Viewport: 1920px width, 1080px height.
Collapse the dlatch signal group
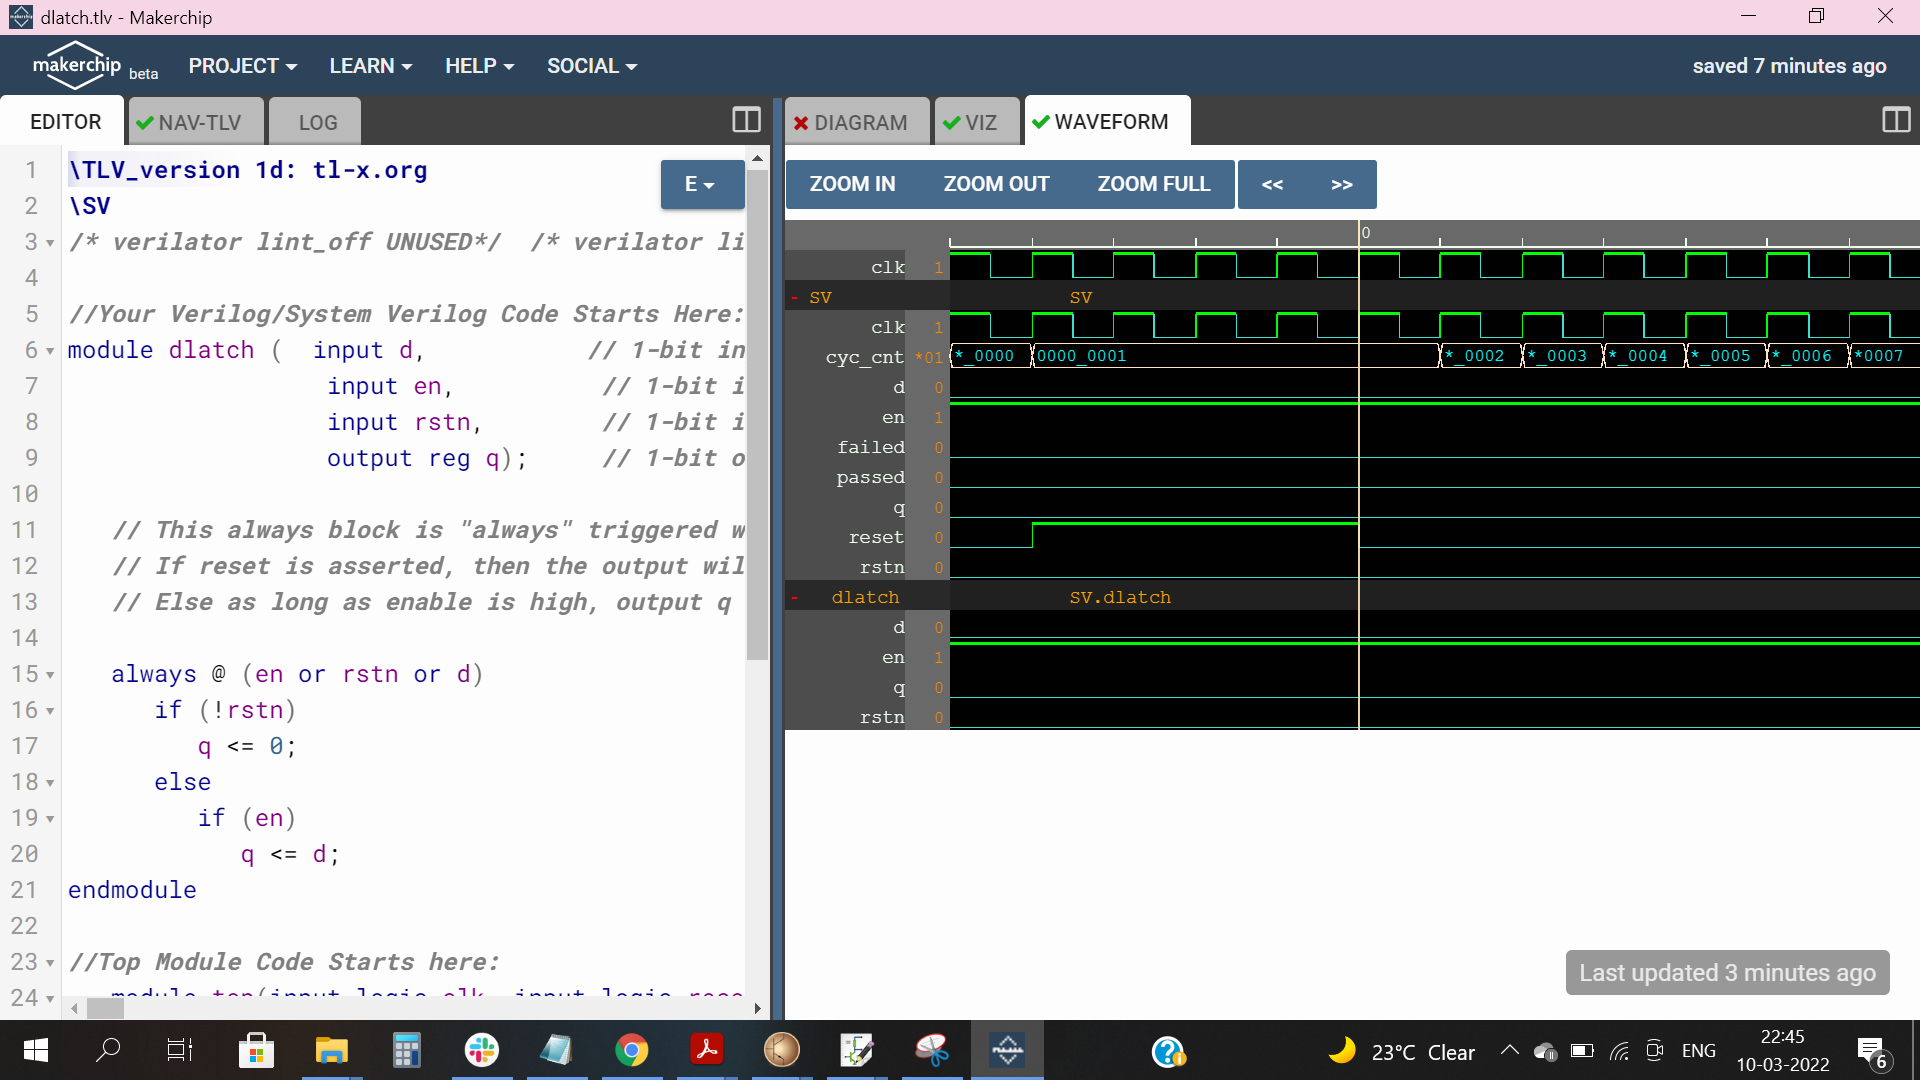click(795, 598)
